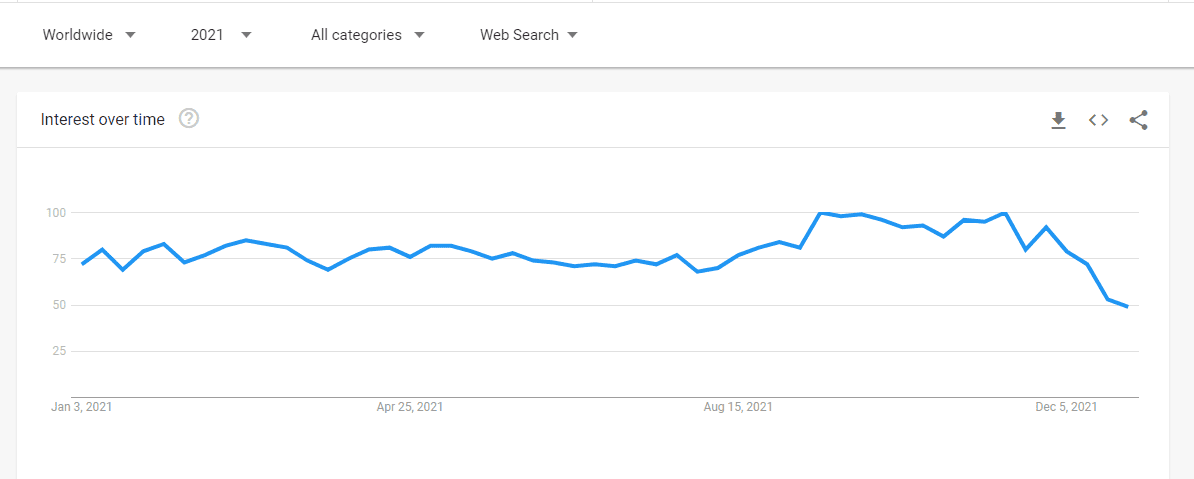Change the Web Search type dropdown
The width and height of the screenshot is (1194, 479).
pyautogui.click(x=529, y=35)
